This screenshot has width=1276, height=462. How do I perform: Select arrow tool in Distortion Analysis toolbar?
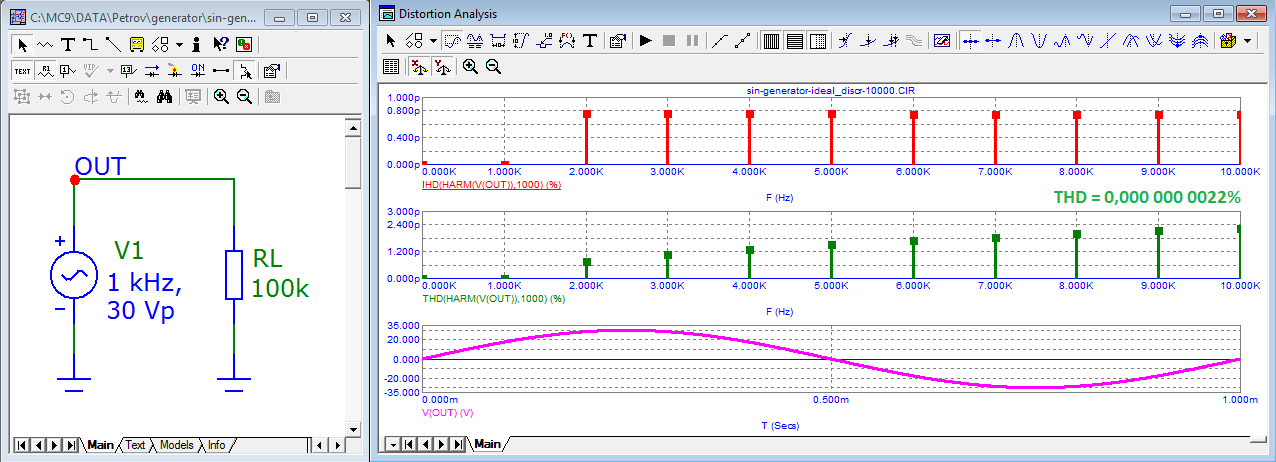(392, 41)
